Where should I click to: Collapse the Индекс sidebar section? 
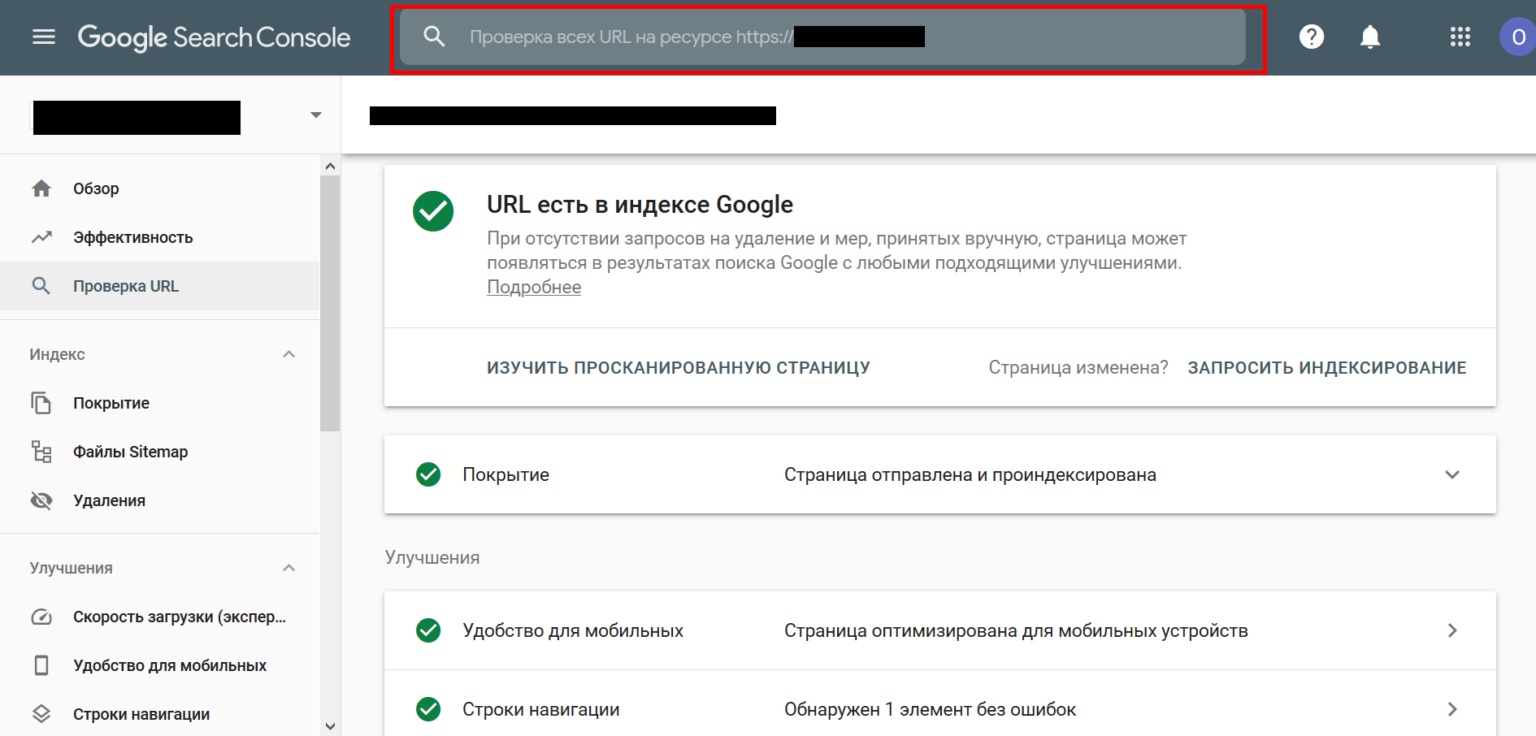click(x=289, y=355)
